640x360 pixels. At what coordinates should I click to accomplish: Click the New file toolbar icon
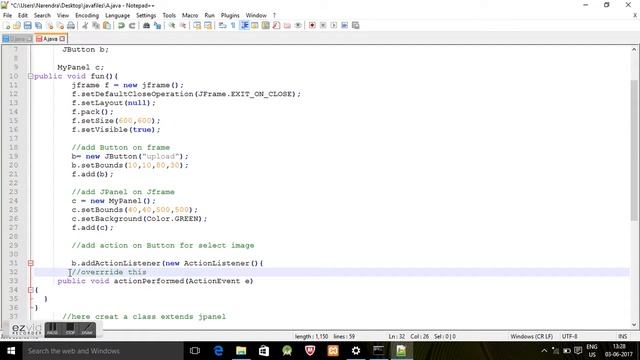[7, 25]
